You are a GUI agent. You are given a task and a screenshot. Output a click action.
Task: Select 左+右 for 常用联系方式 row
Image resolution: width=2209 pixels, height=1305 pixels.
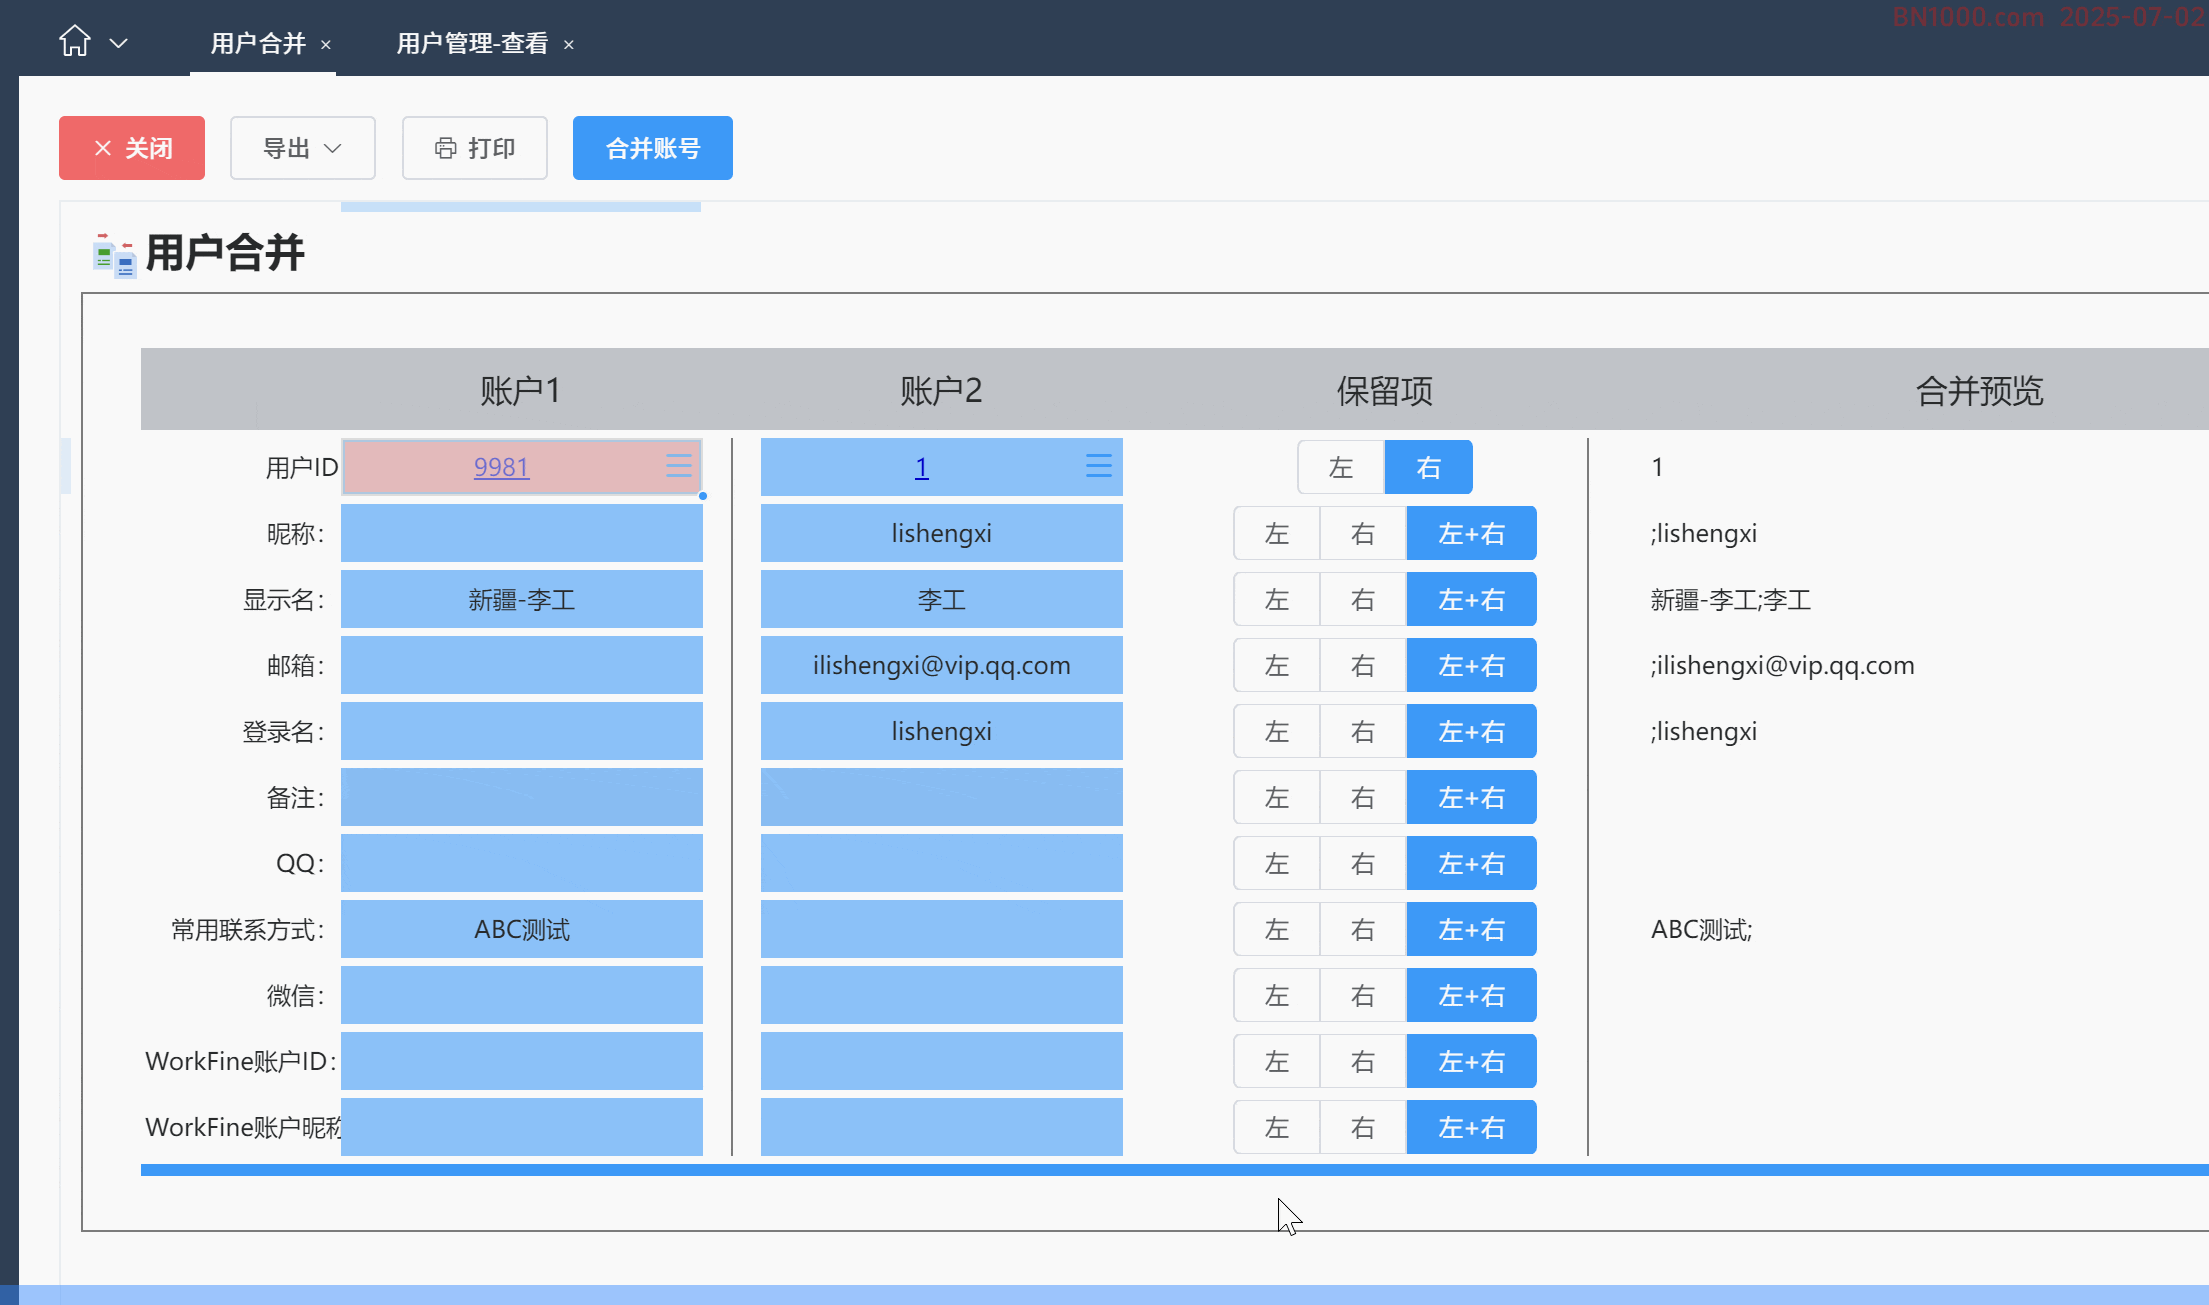[1472, 929]
